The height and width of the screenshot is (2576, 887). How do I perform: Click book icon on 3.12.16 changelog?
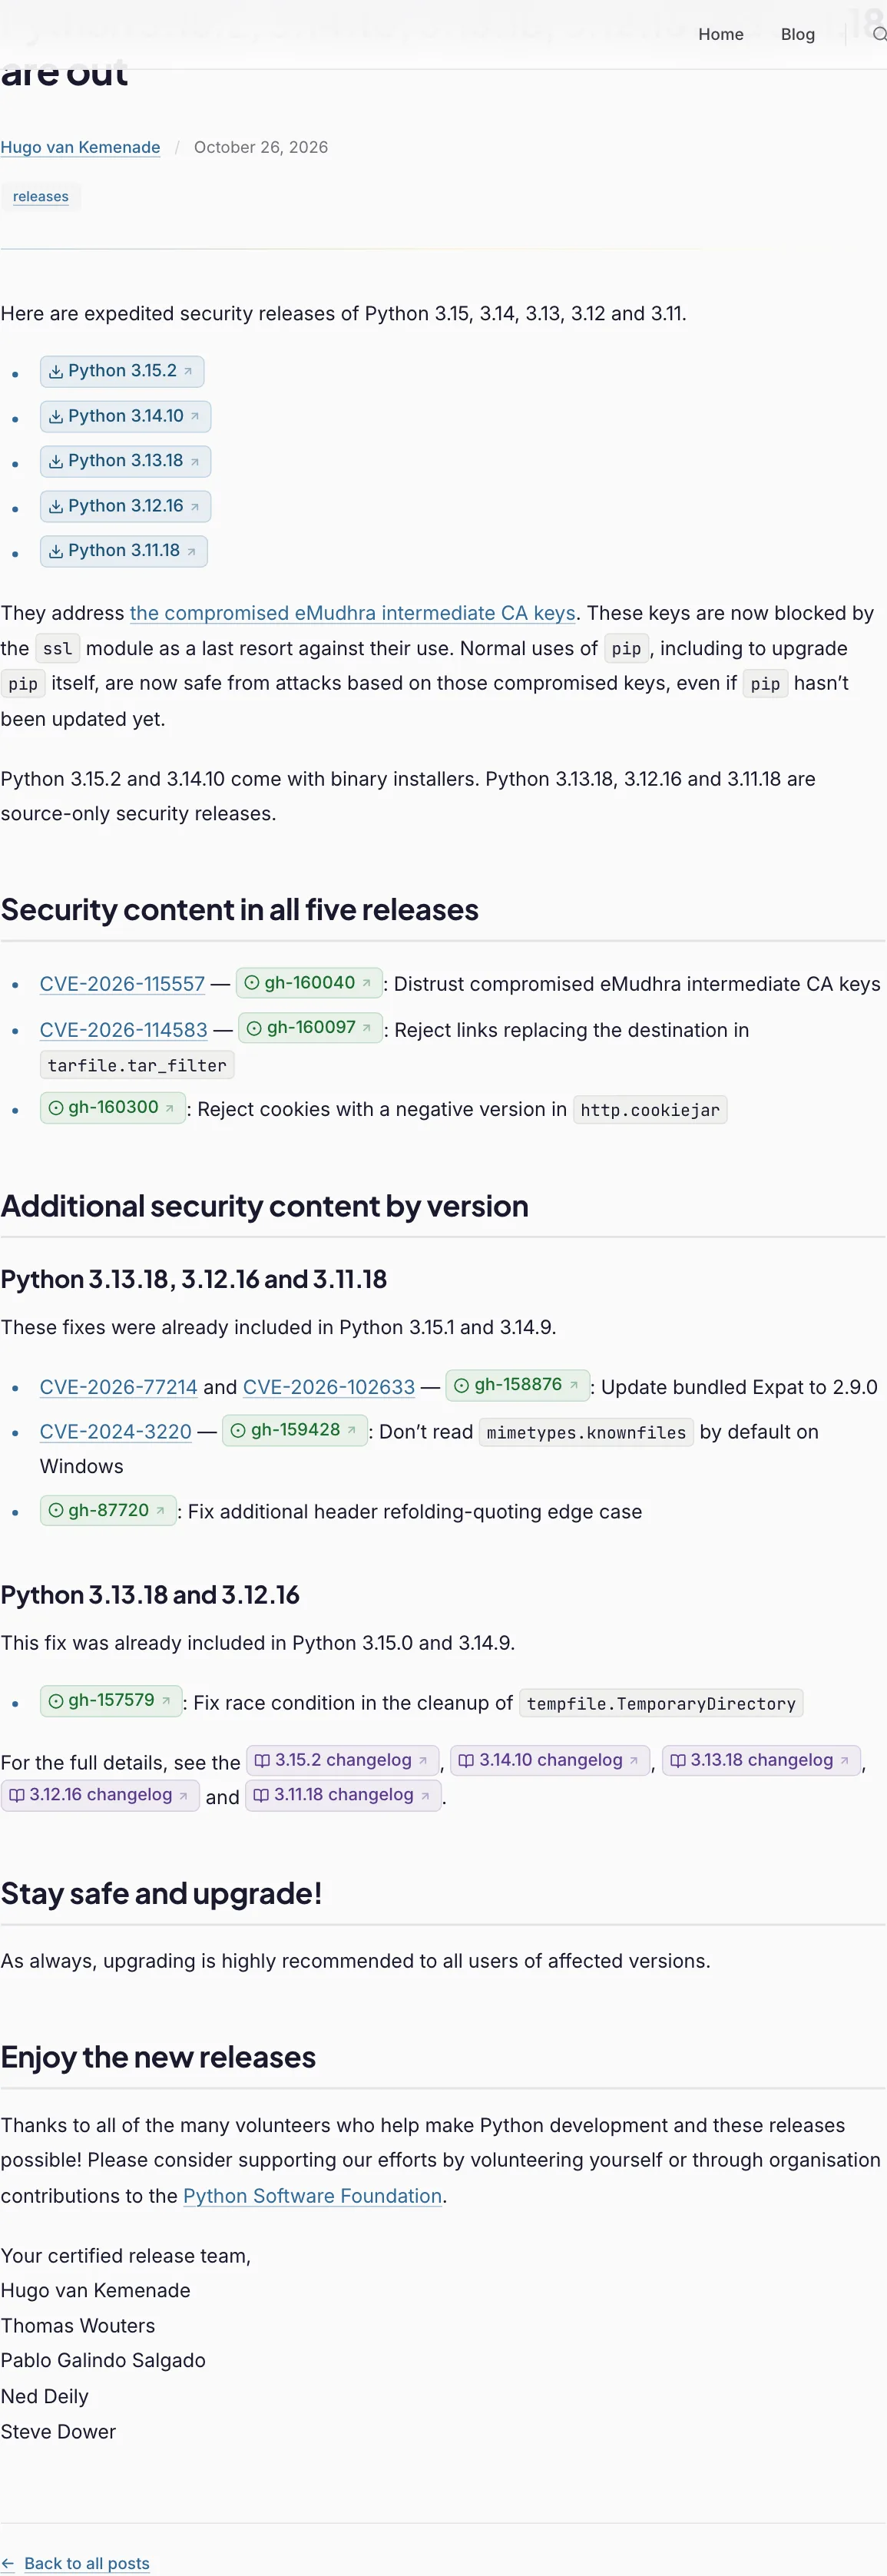pyautogui.click(x=17, y=1796)
